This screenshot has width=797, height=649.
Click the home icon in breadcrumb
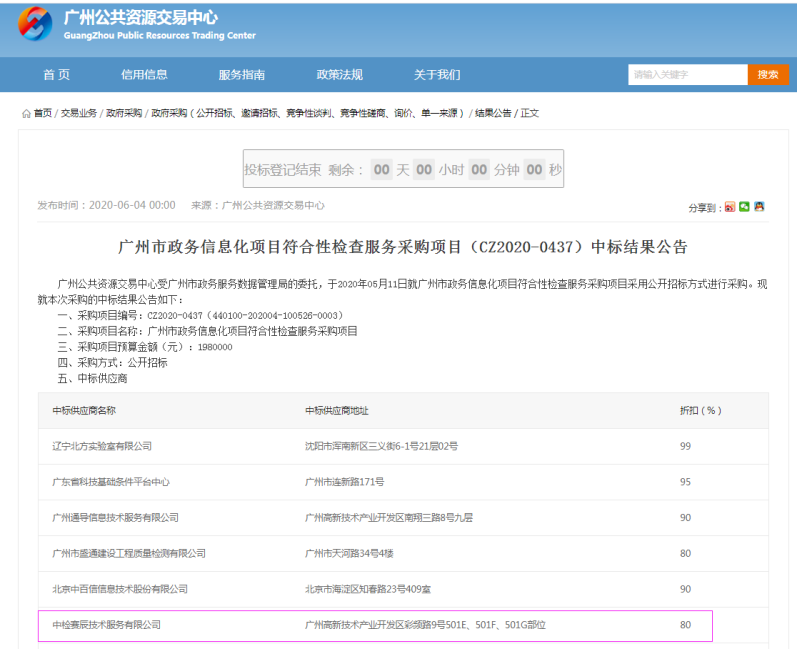coord(26,113)
